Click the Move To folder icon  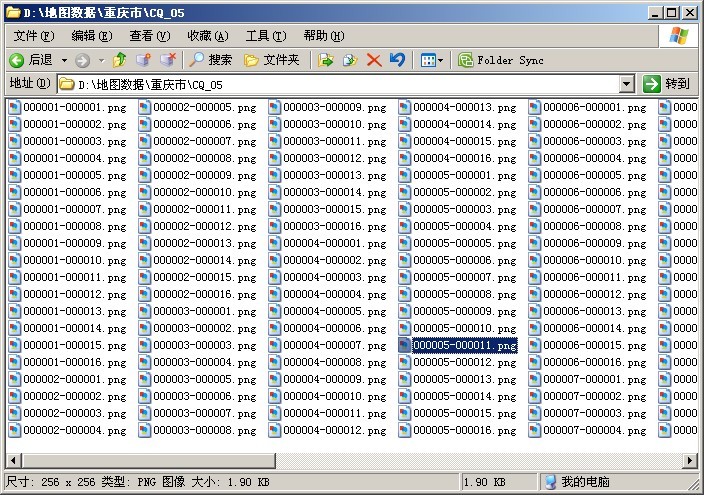point(326,60)
